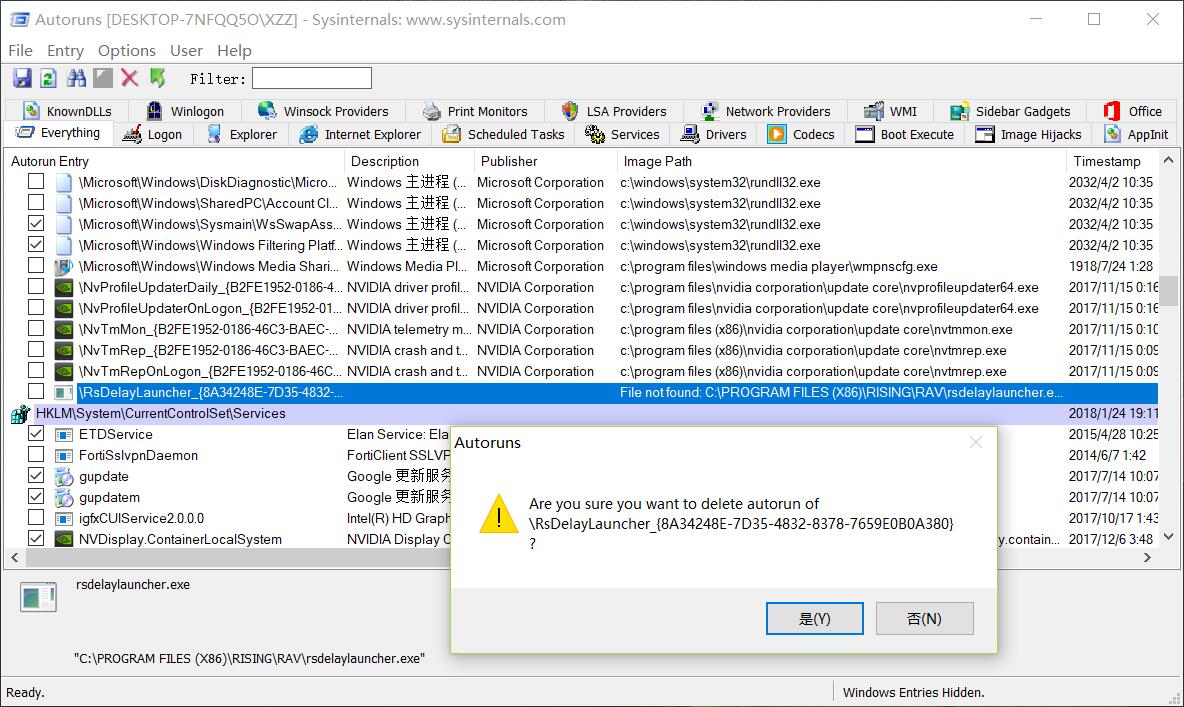Viewport: 1184px width, 707px height.
Task: Click the Autoruns title bar app icon
Action: 19,20
